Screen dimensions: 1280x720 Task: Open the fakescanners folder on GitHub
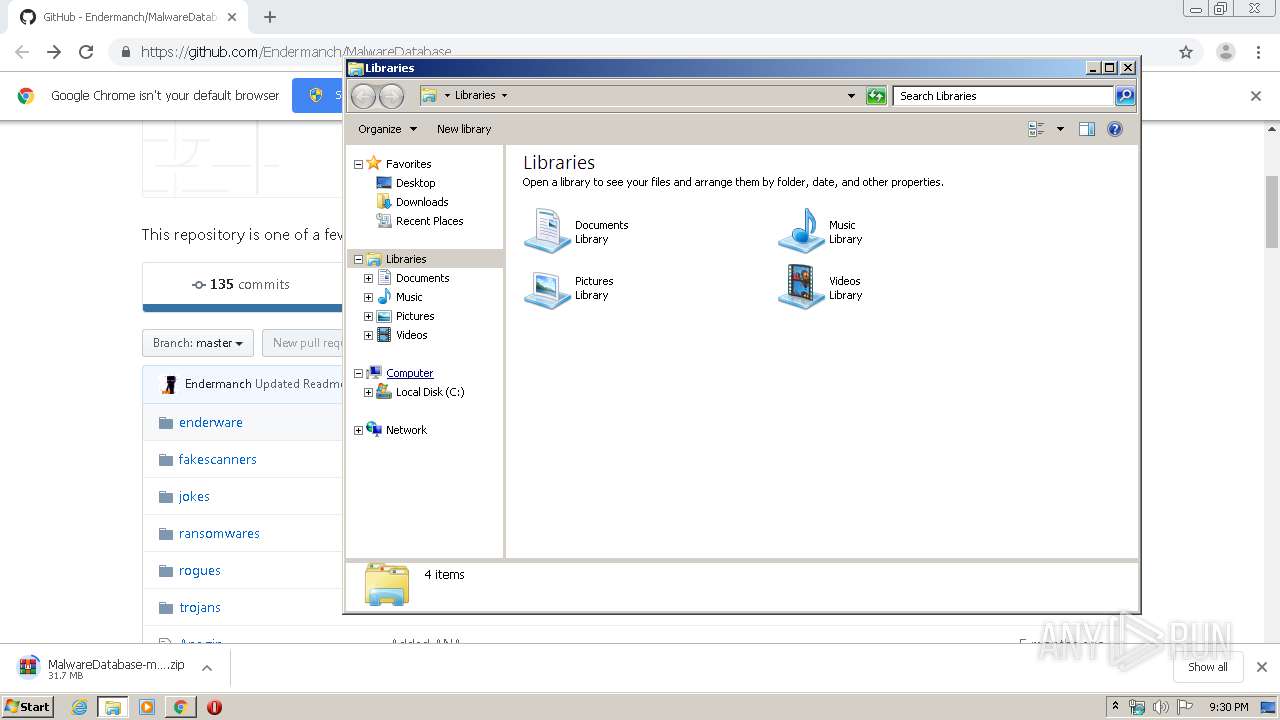[218, 459]
